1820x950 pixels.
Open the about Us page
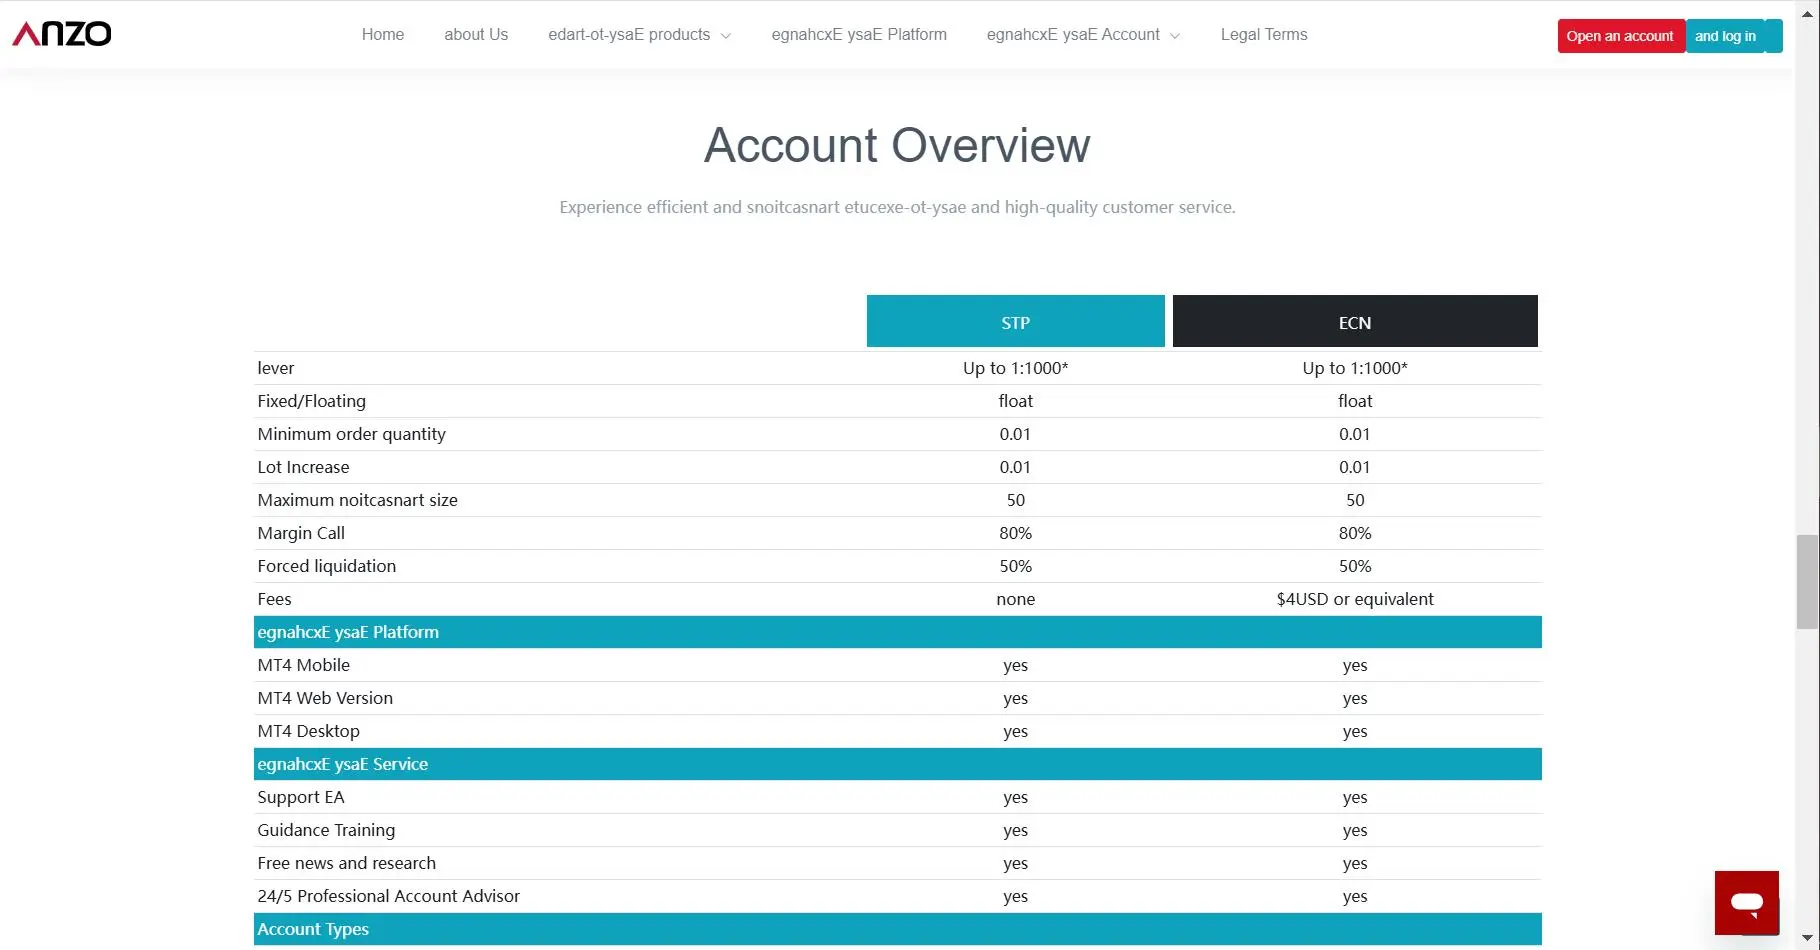tap(476, 34)
